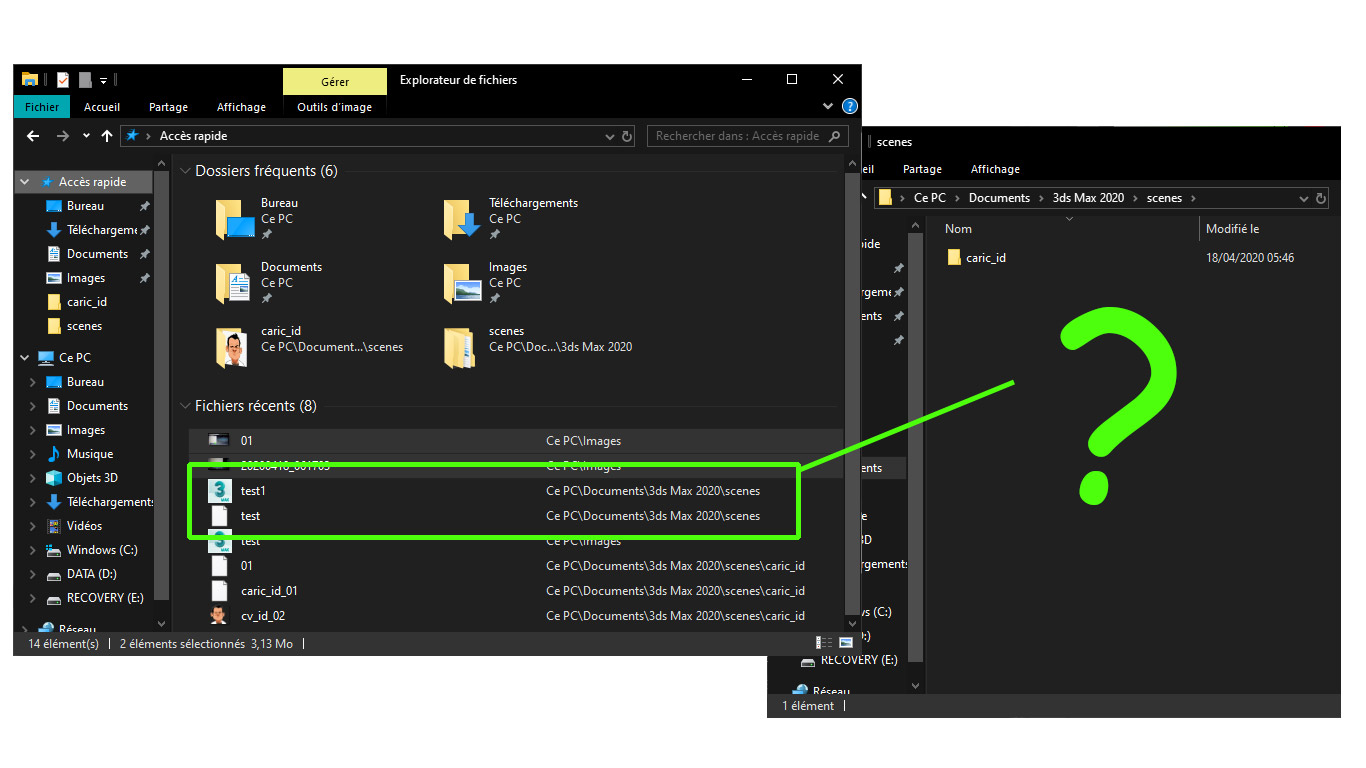Click the Help question mark icon
This screenshot has height=768, width=1366.
tap(850, 106)
